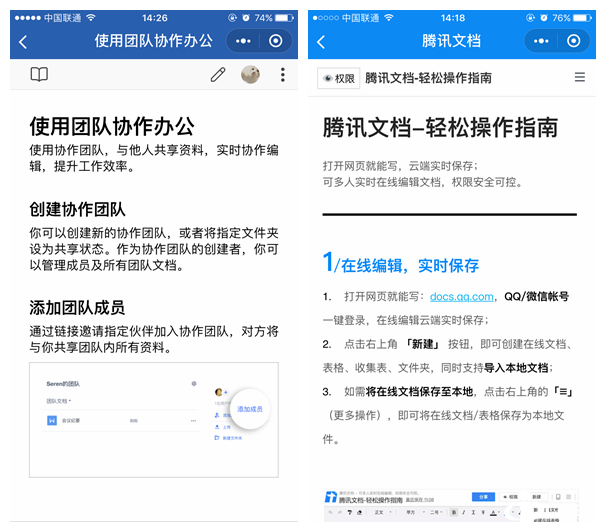Select the 腾讯文档-轻松操作指南 title bar text
The image size is (606, 532).
(428, 78)
